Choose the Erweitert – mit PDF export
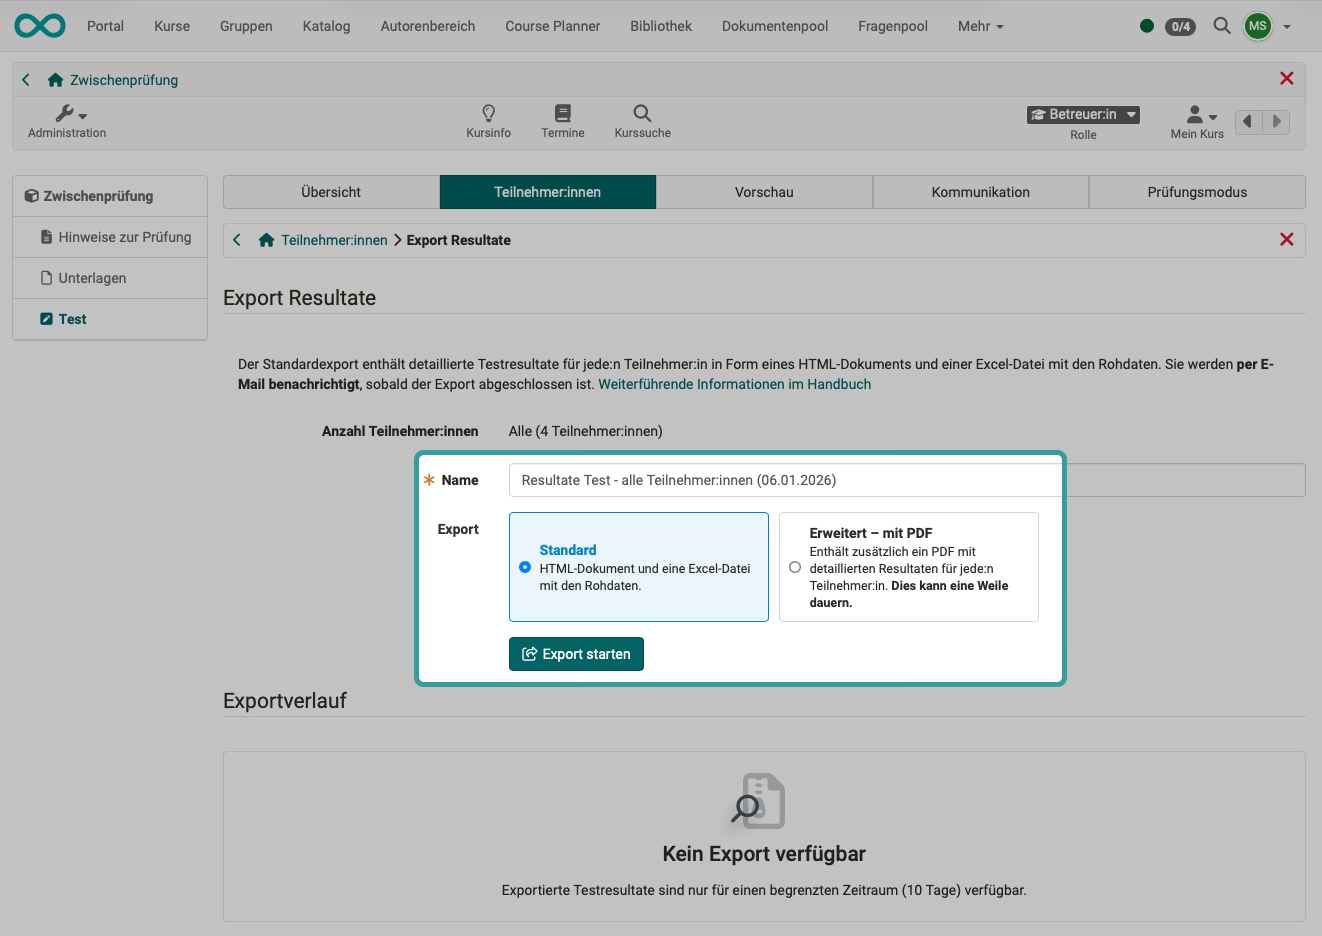The height and width of the screenshot is (936, 1322). coord(794,567)
